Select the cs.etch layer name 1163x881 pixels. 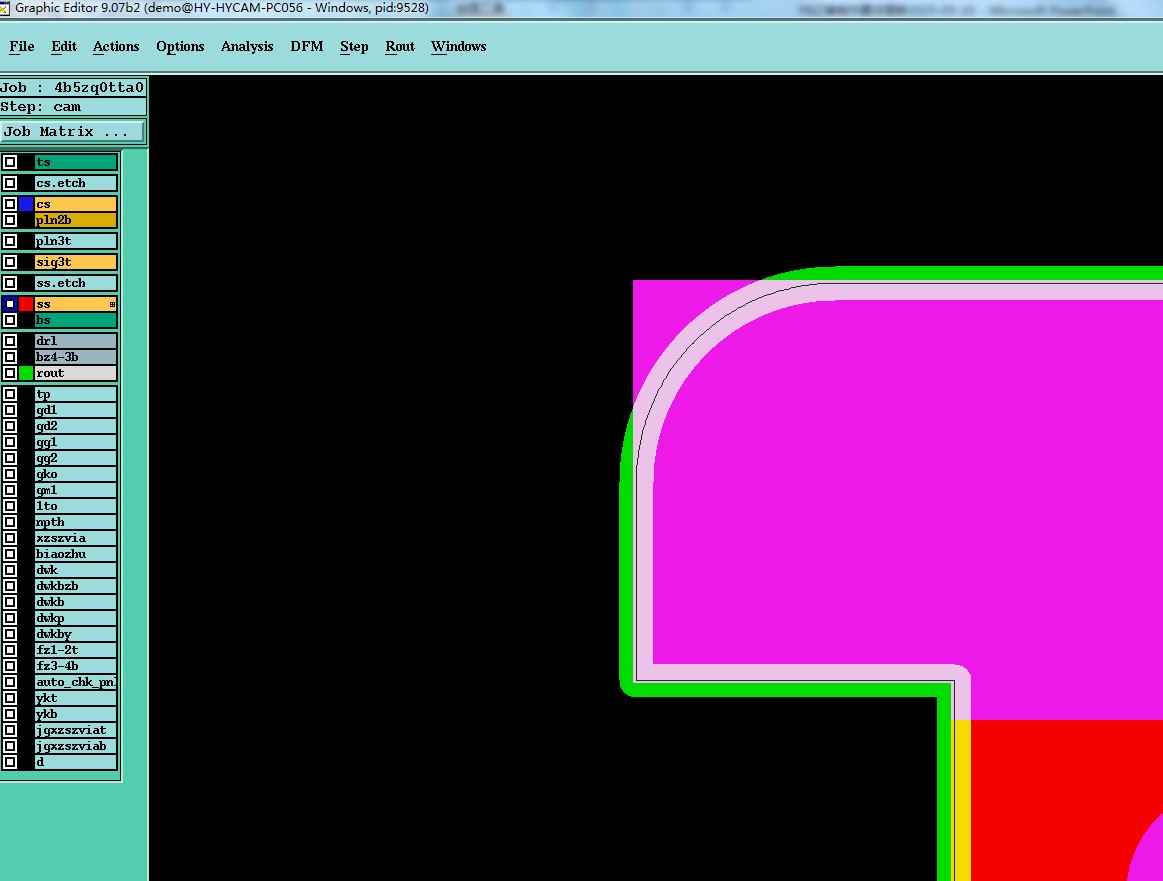click(x=76, y=182)
